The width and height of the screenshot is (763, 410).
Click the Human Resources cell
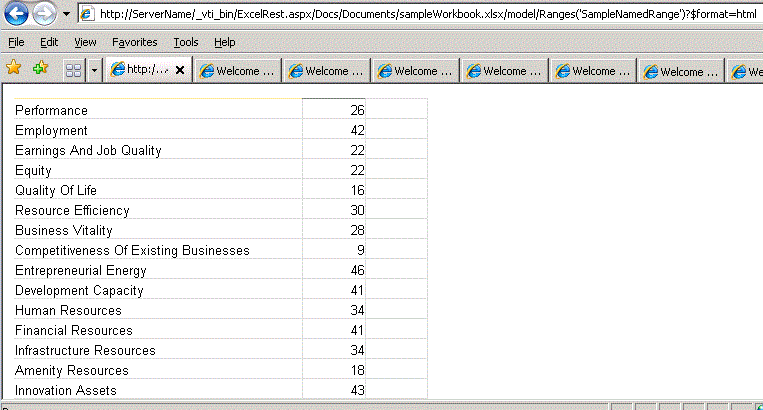pos(158,309)
